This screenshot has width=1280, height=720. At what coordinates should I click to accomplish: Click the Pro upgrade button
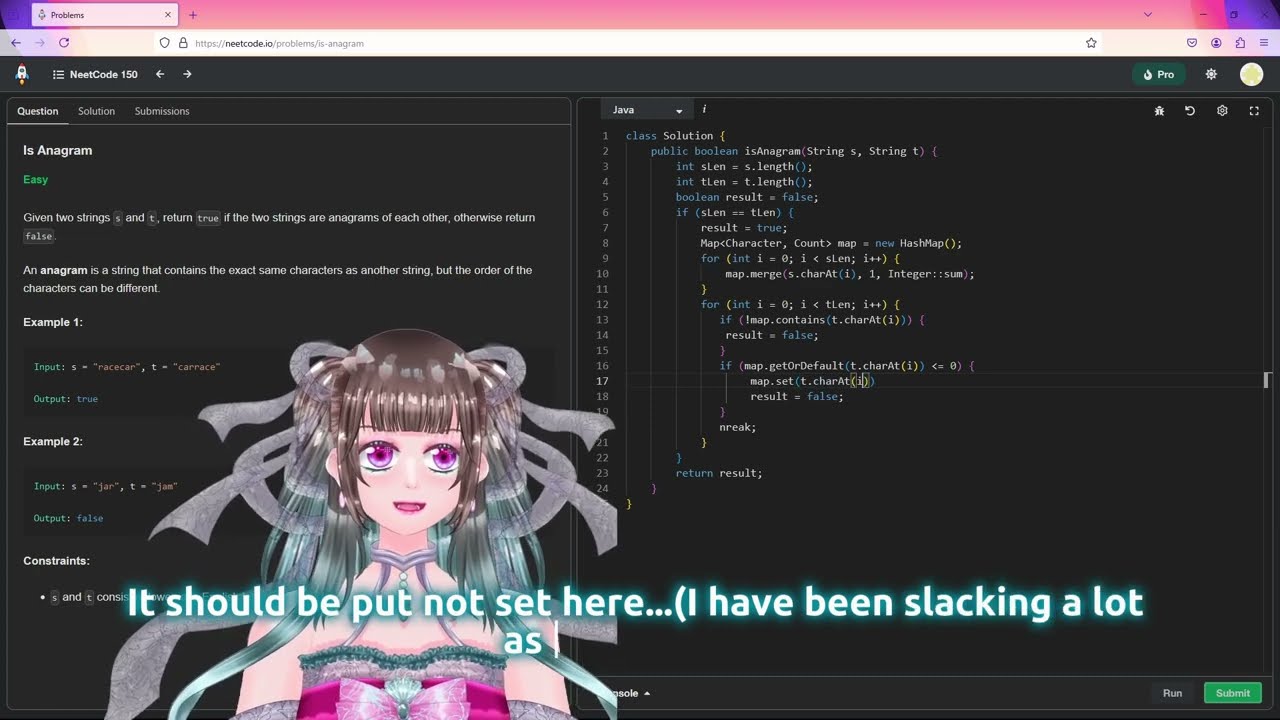point(1158,74)
